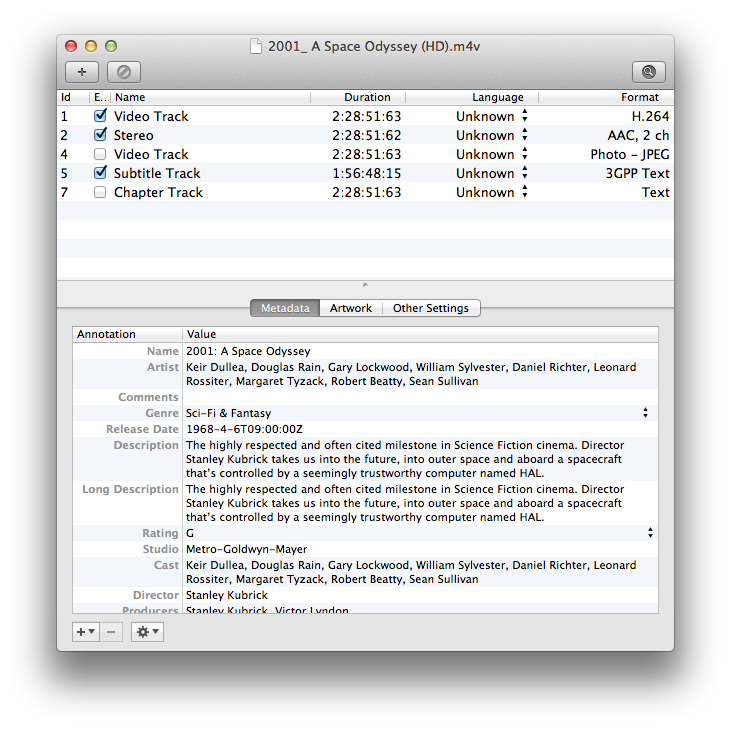
Task: Click the file icon in title bar
Action: [256, 46]
